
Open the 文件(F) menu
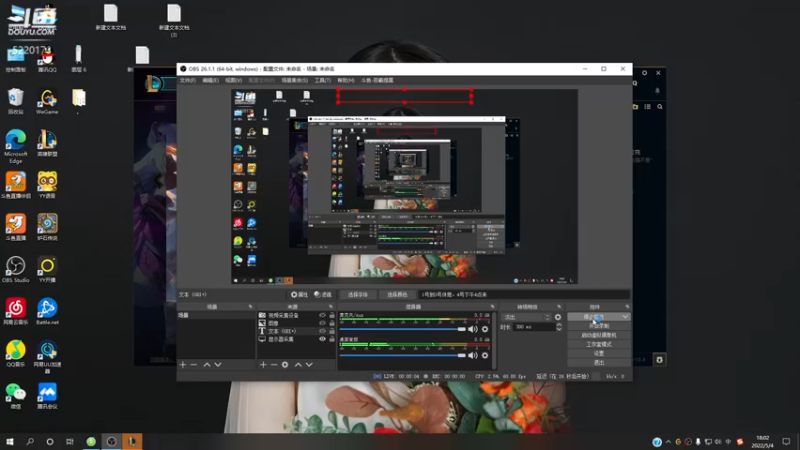(187, 80)
